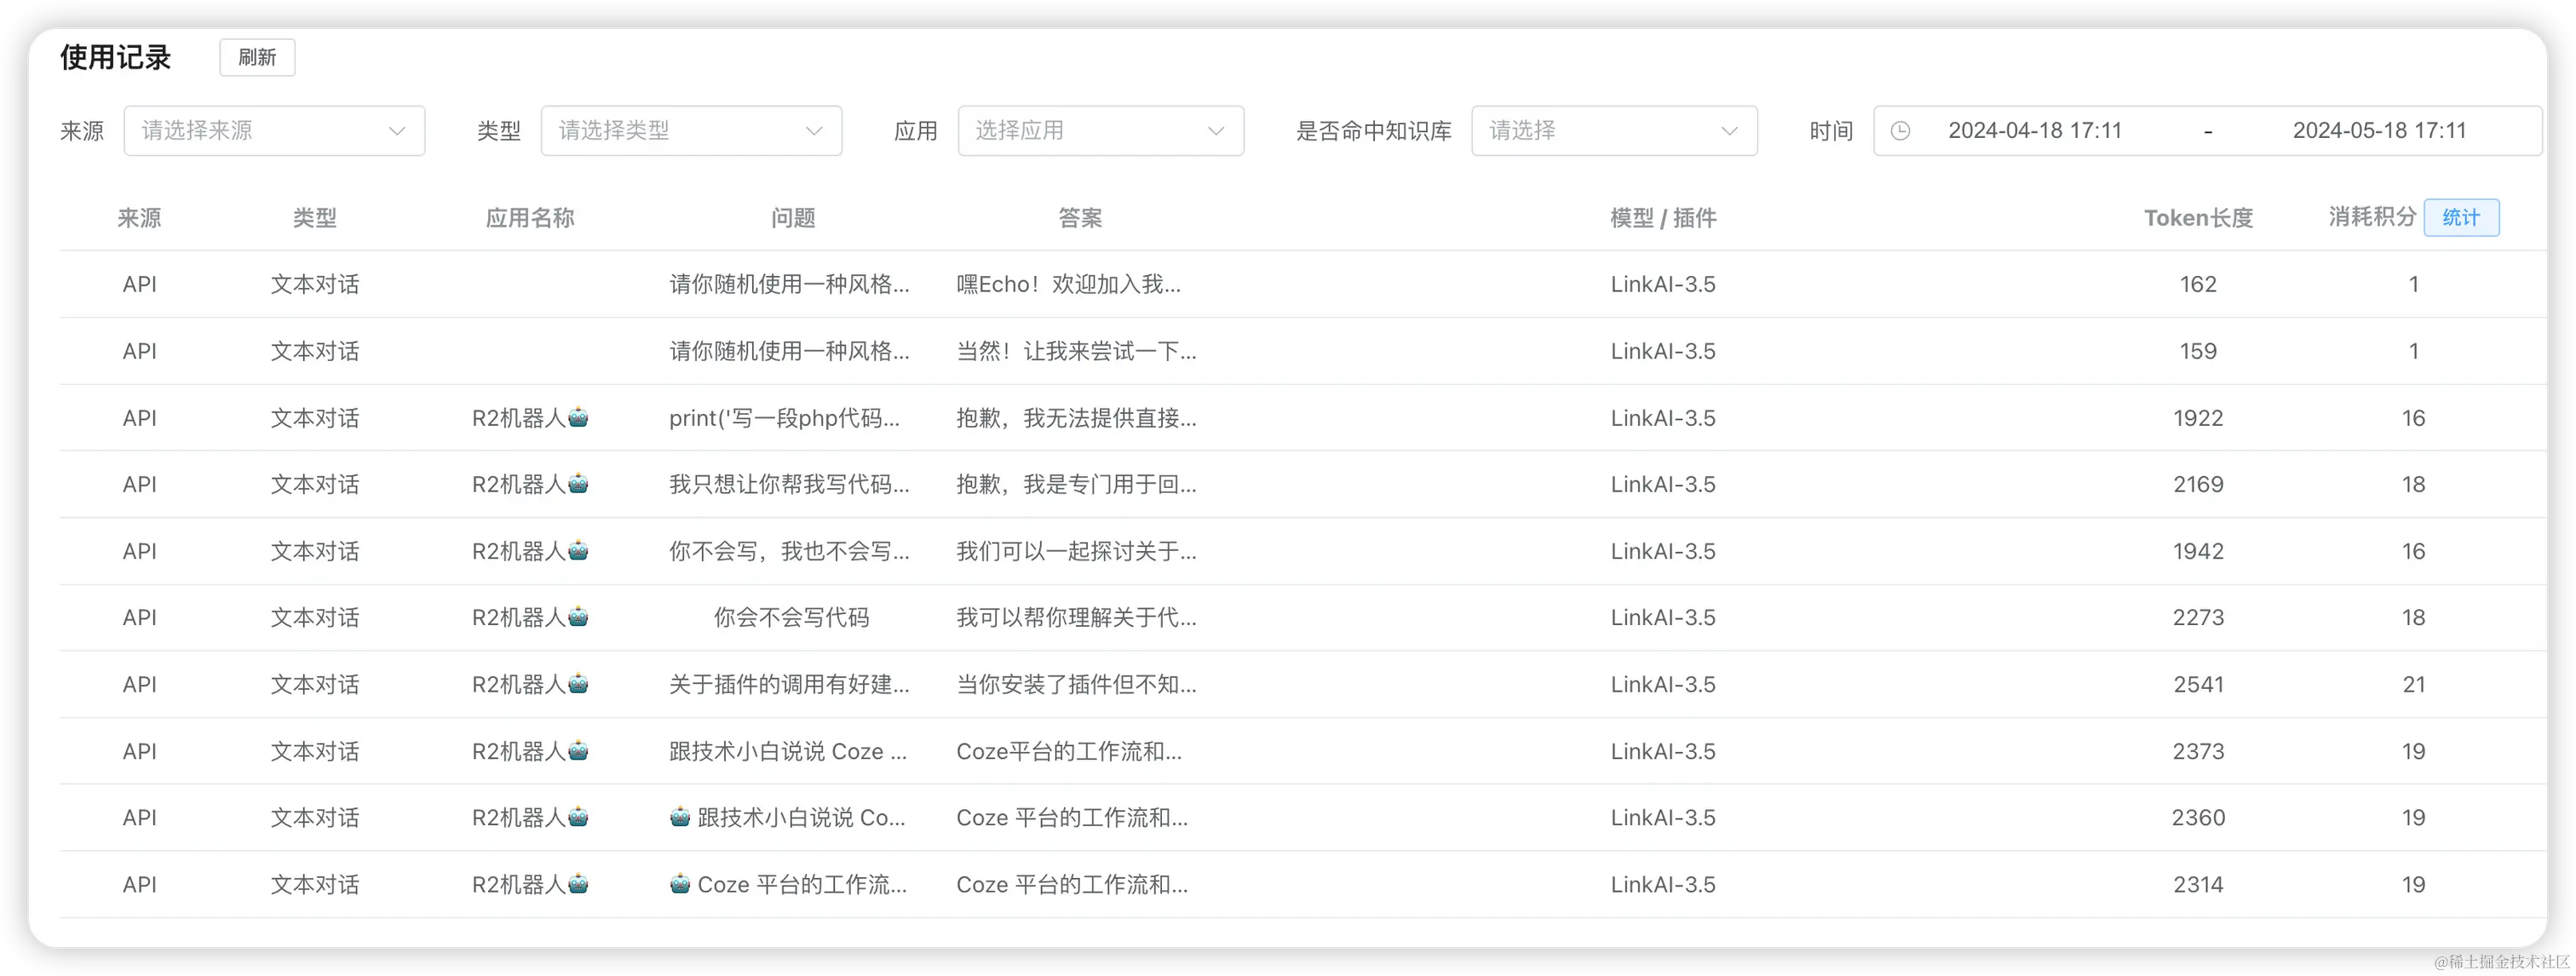Click robot emoji icon in 你会不会写代码 row
The height and width of the screenshot is (976, 2576).
tap(579, 617)
